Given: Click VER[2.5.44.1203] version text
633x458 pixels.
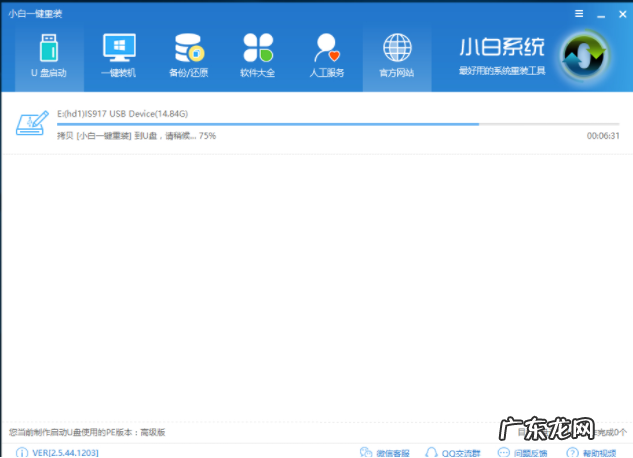Looking at the screenshot, I should (x=65, y=453).
